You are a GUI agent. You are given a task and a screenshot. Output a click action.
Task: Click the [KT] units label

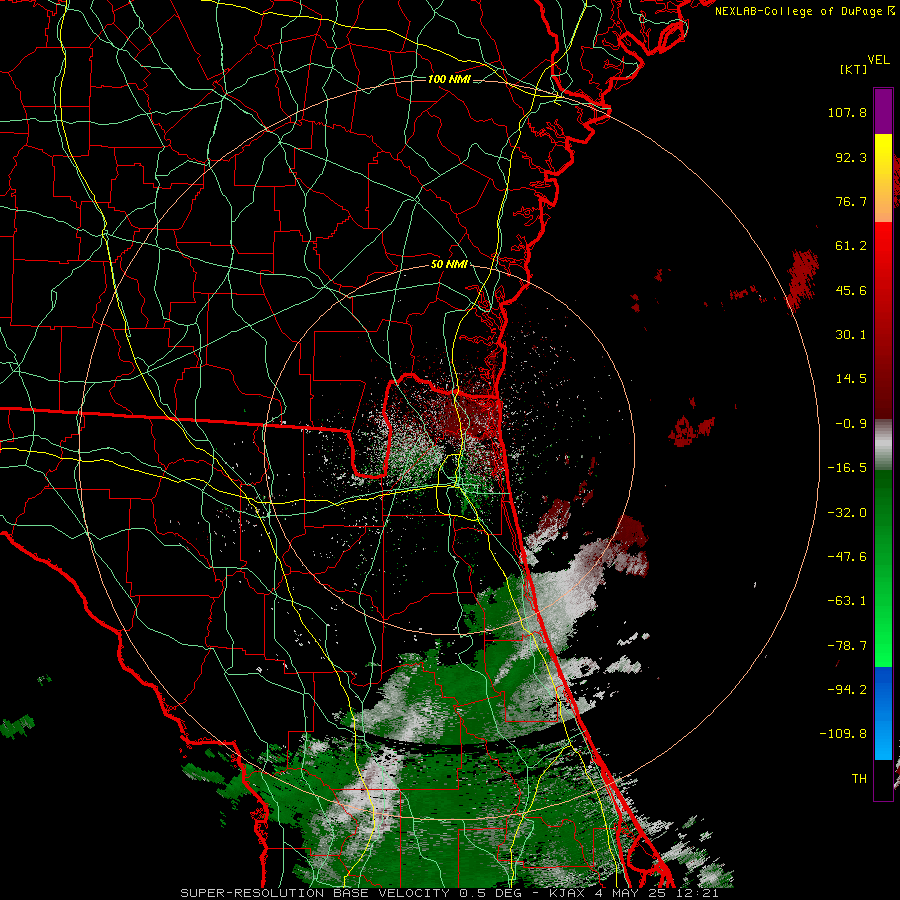[854, 69]
